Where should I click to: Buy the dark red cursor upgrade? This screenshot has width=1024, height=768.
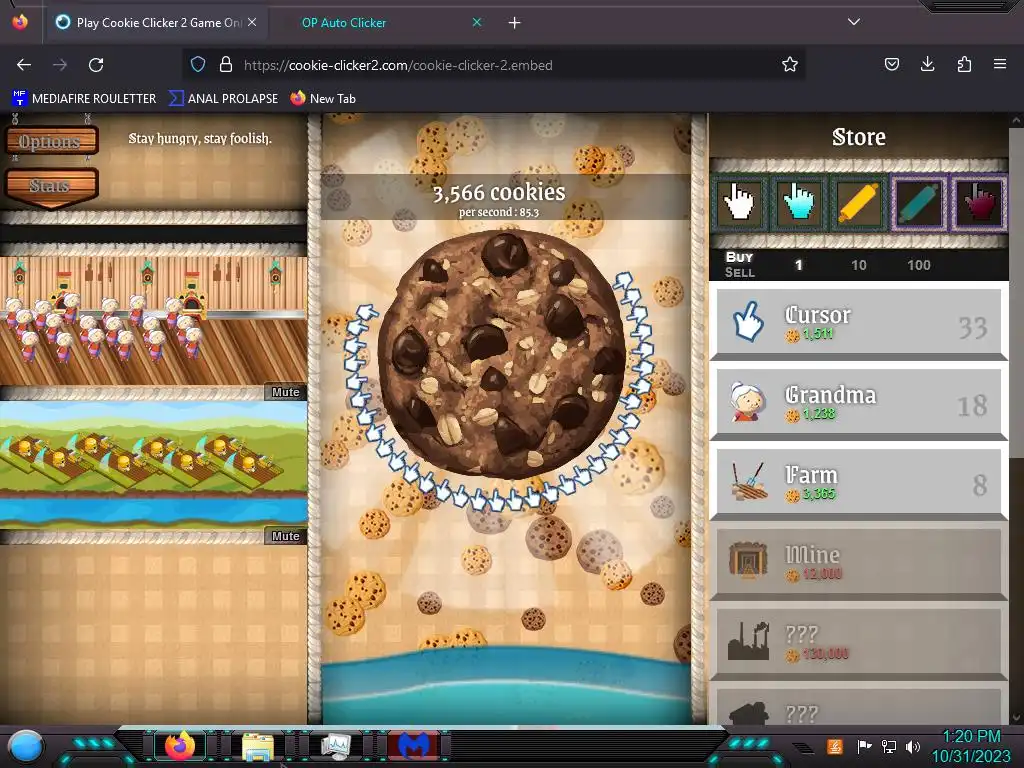point(978,202)
